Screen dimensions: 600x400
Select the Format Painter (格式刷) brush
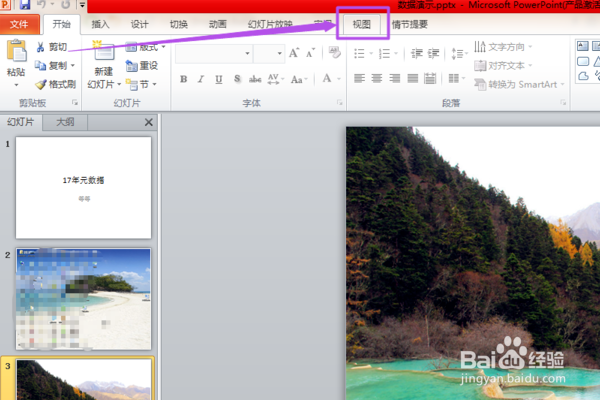[41, 84]
